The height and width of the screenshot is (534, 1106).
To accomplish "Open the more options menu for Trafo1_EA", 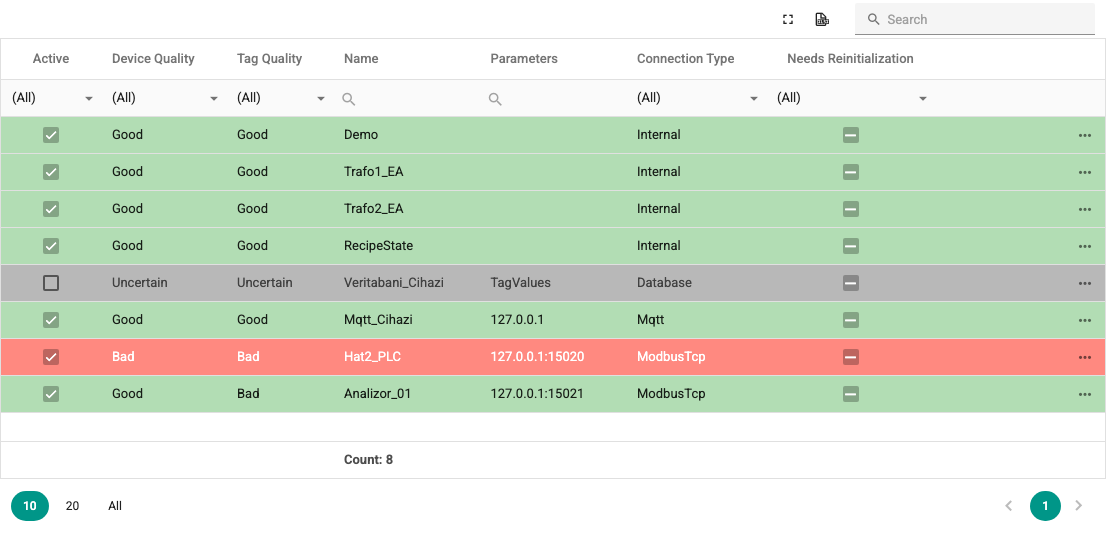I will [1085, 172].
